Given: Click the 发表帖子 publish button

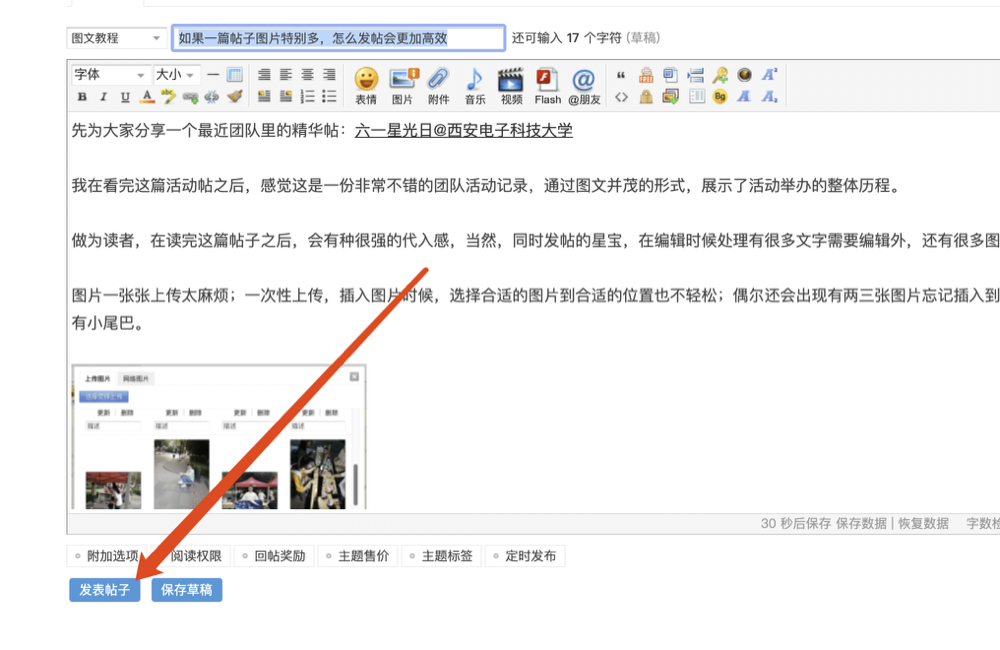Looking at the screenshot, I should tap(105, 590).
